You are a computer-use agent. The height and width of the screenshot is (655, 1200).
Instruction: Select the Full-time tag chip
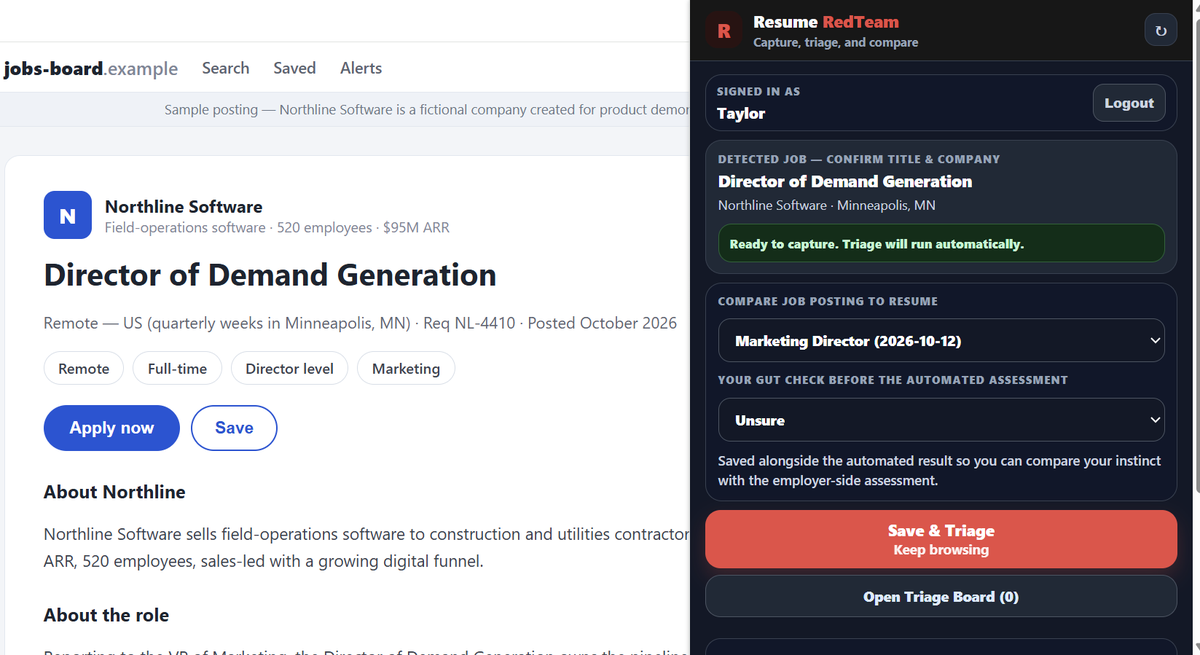(x=177, y=369)
